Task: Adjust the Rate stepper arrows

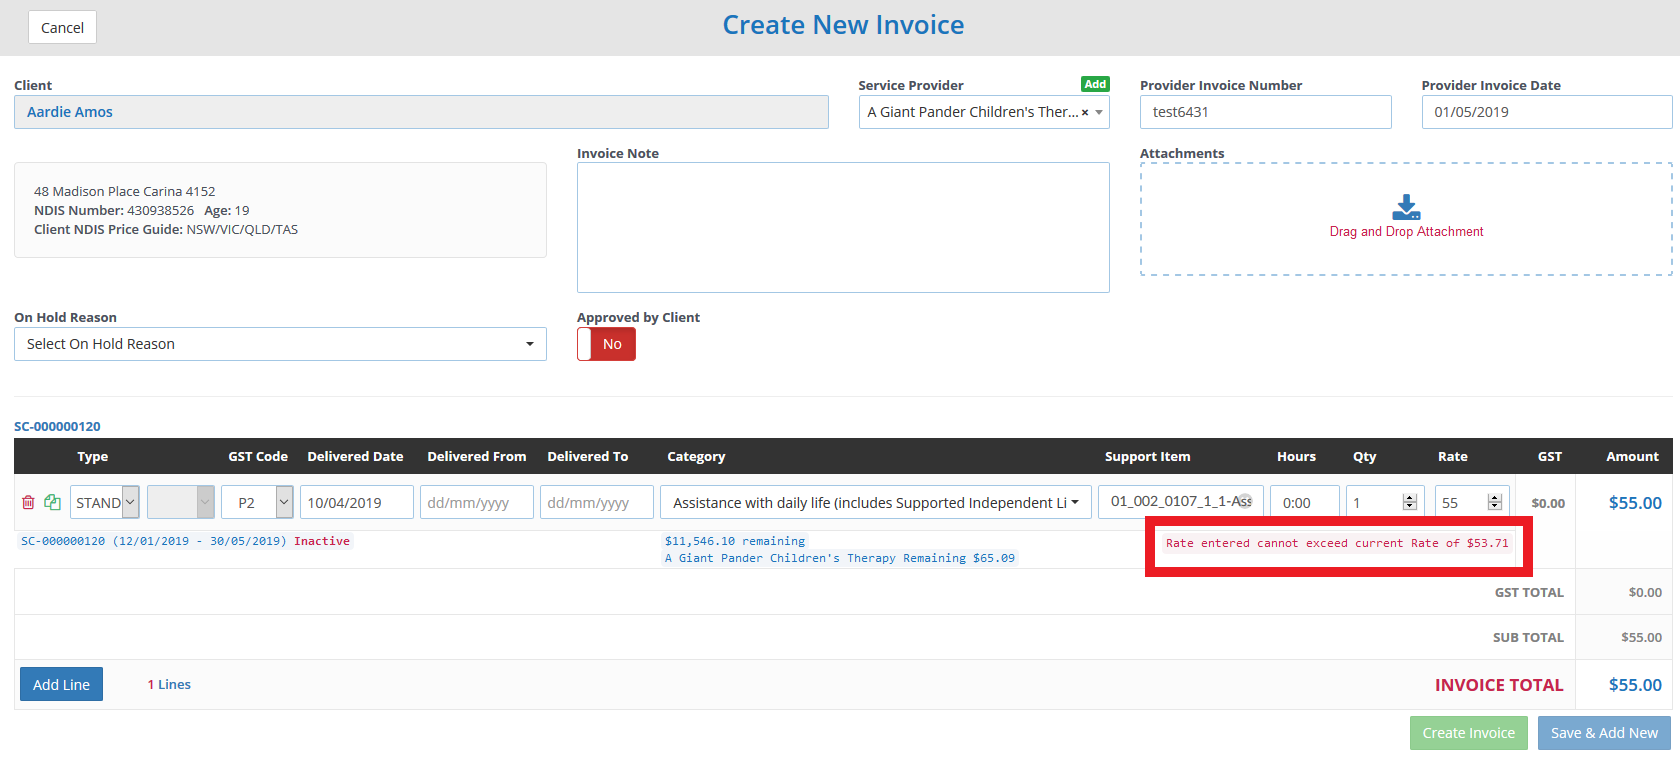Action: pyautogui.click(x=1495, y=502)
